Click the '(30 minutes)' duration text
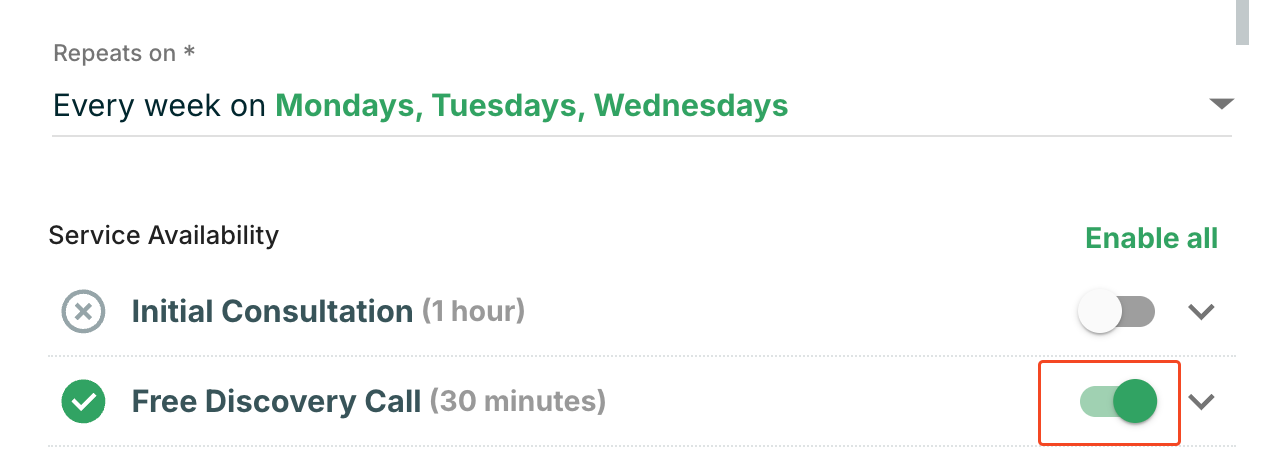The width and height of the screenshot is (1284, 476). pyautogui.click(x=518, y=402)
